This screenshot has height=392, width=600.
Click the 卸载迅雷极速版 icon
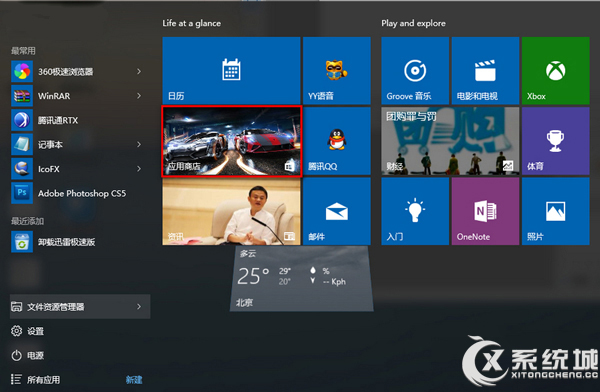tap(22, 242)
